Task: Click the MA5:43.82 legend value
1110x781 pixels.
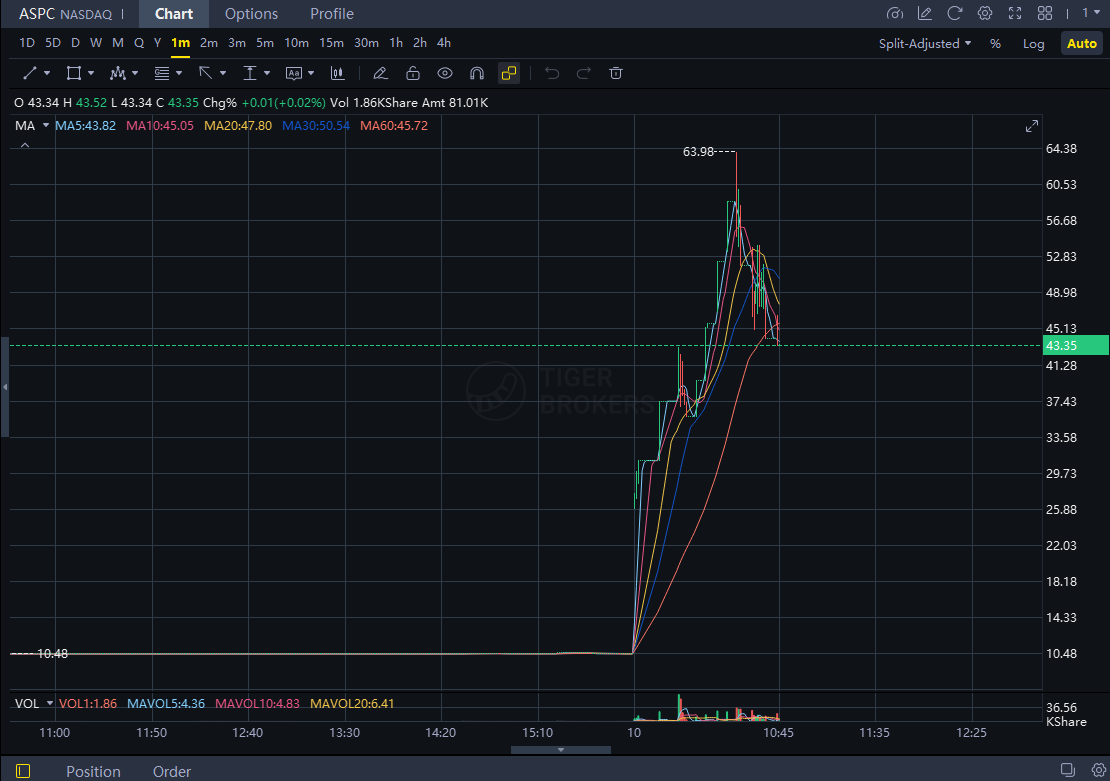Action: coord(86,125)
